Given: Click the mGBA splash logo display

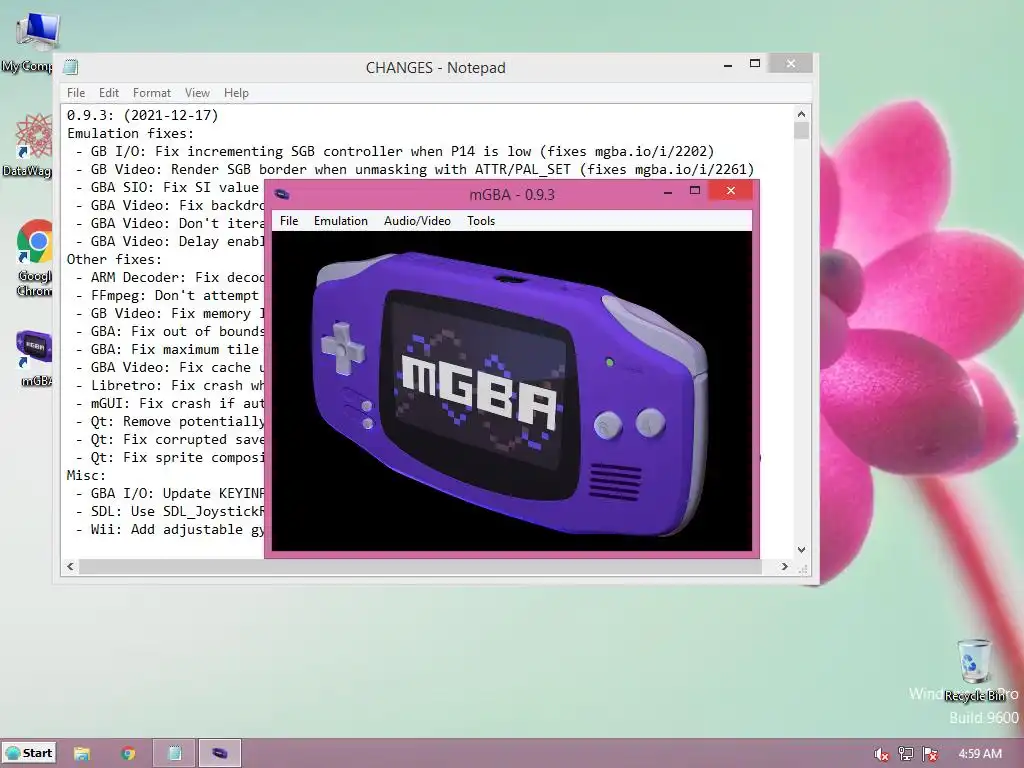Looking at the screenshot, I should tap(511, 391).
